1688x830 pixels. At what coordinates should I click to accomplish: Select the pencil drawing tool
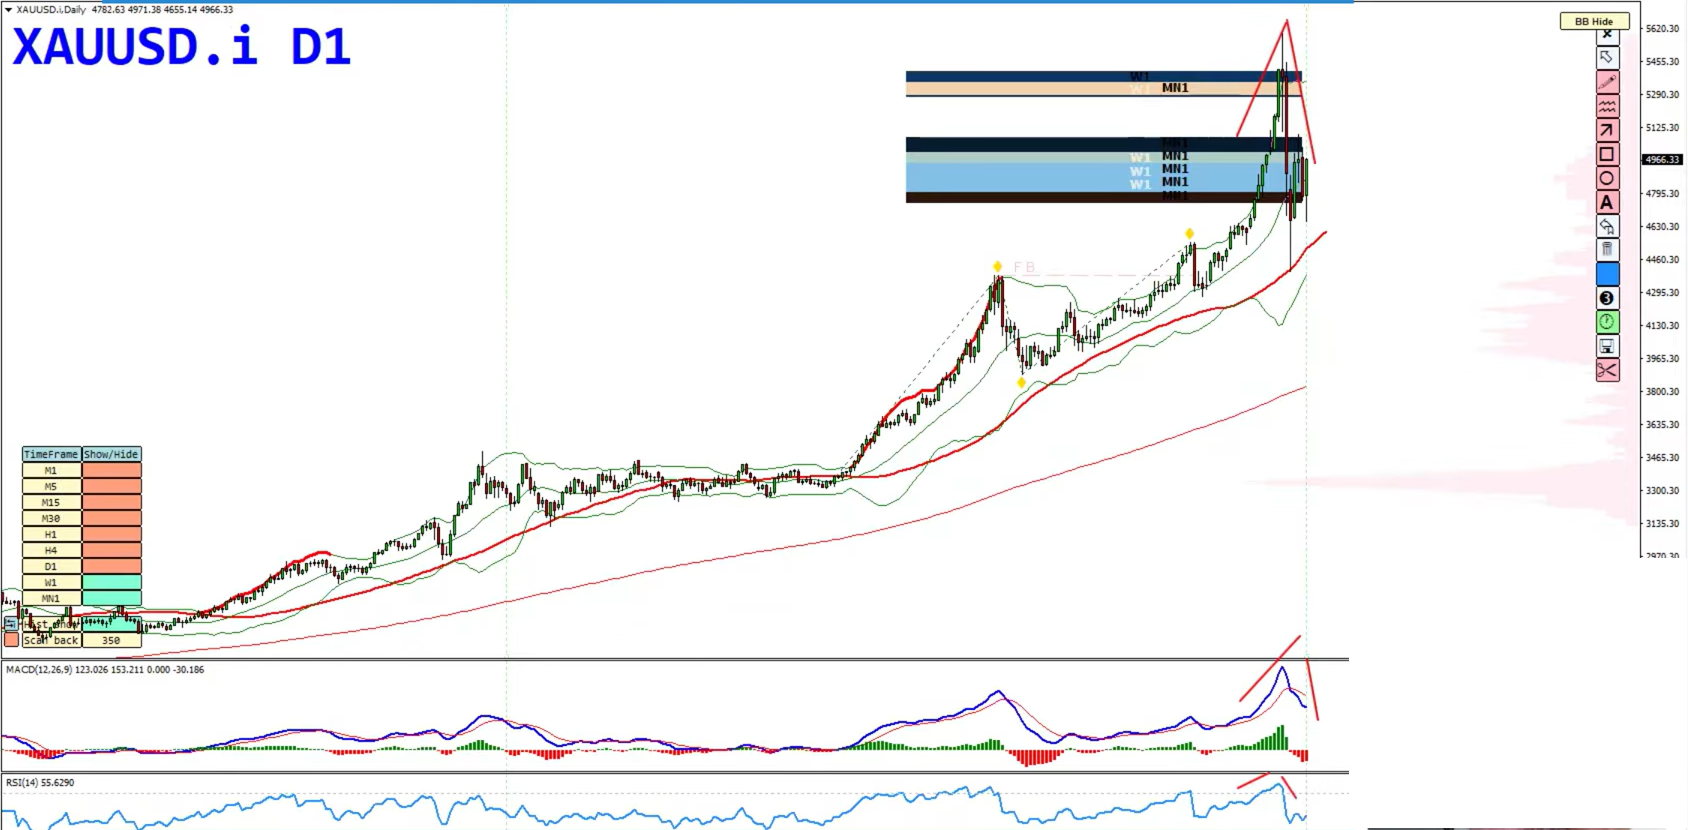tap(1607, 82)
